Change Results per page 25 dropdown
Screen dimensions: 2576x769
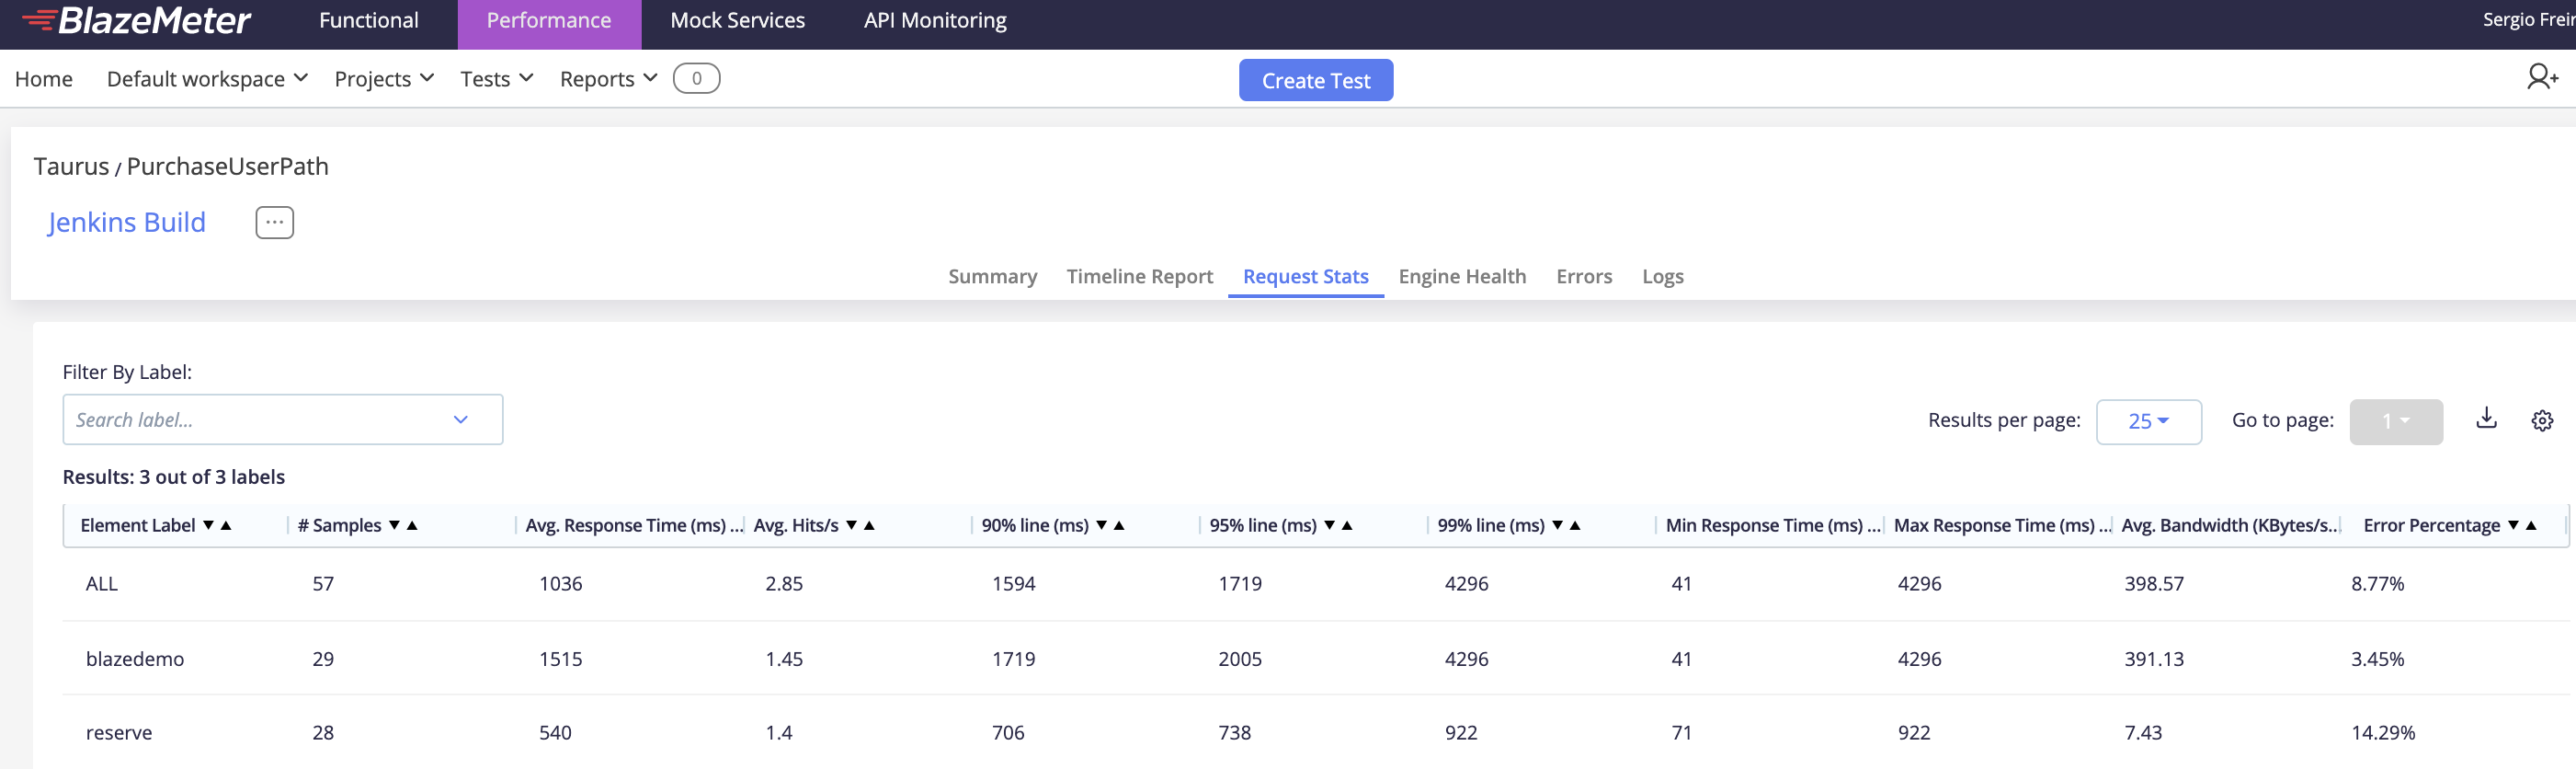(x=2148, y=421)
